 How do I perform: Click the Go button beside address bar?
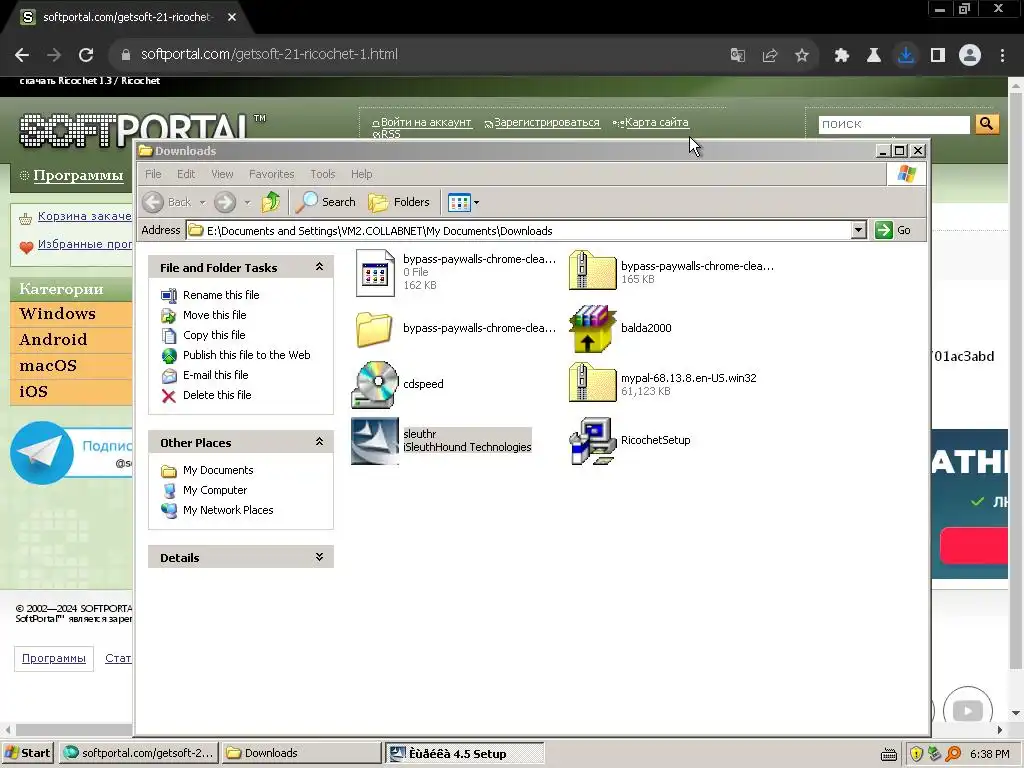point(893,230)
